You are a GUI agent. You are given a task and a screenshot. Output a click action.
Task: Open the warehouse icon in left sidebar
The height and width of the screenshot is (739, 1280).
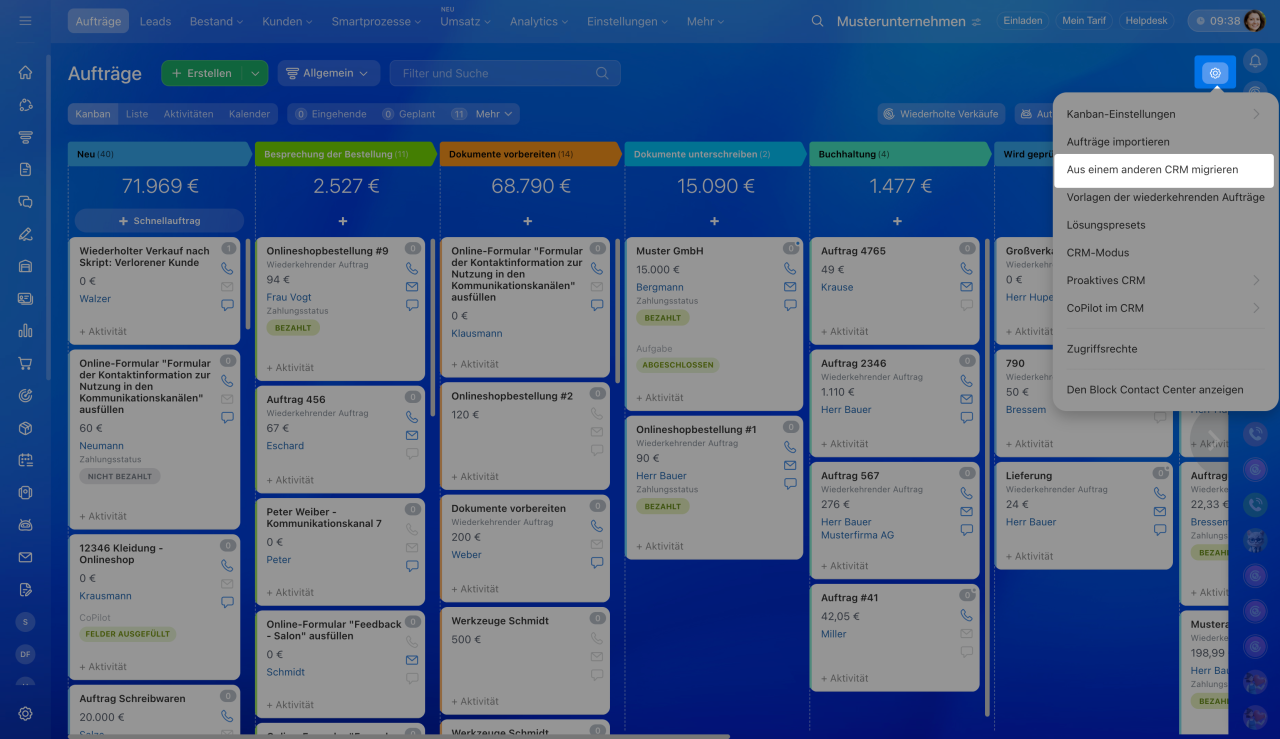[x=25, y=266]
